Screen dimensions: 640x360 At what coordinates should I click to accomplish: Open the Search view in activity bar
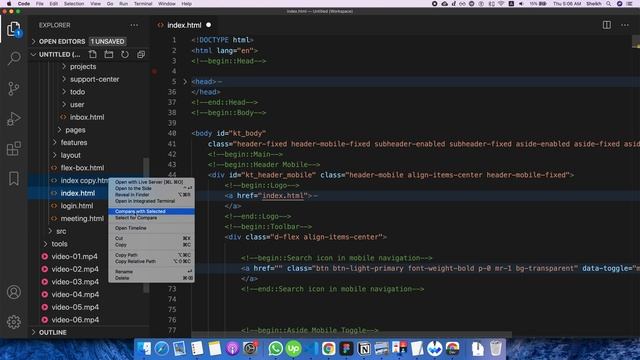tap(14, 58)
